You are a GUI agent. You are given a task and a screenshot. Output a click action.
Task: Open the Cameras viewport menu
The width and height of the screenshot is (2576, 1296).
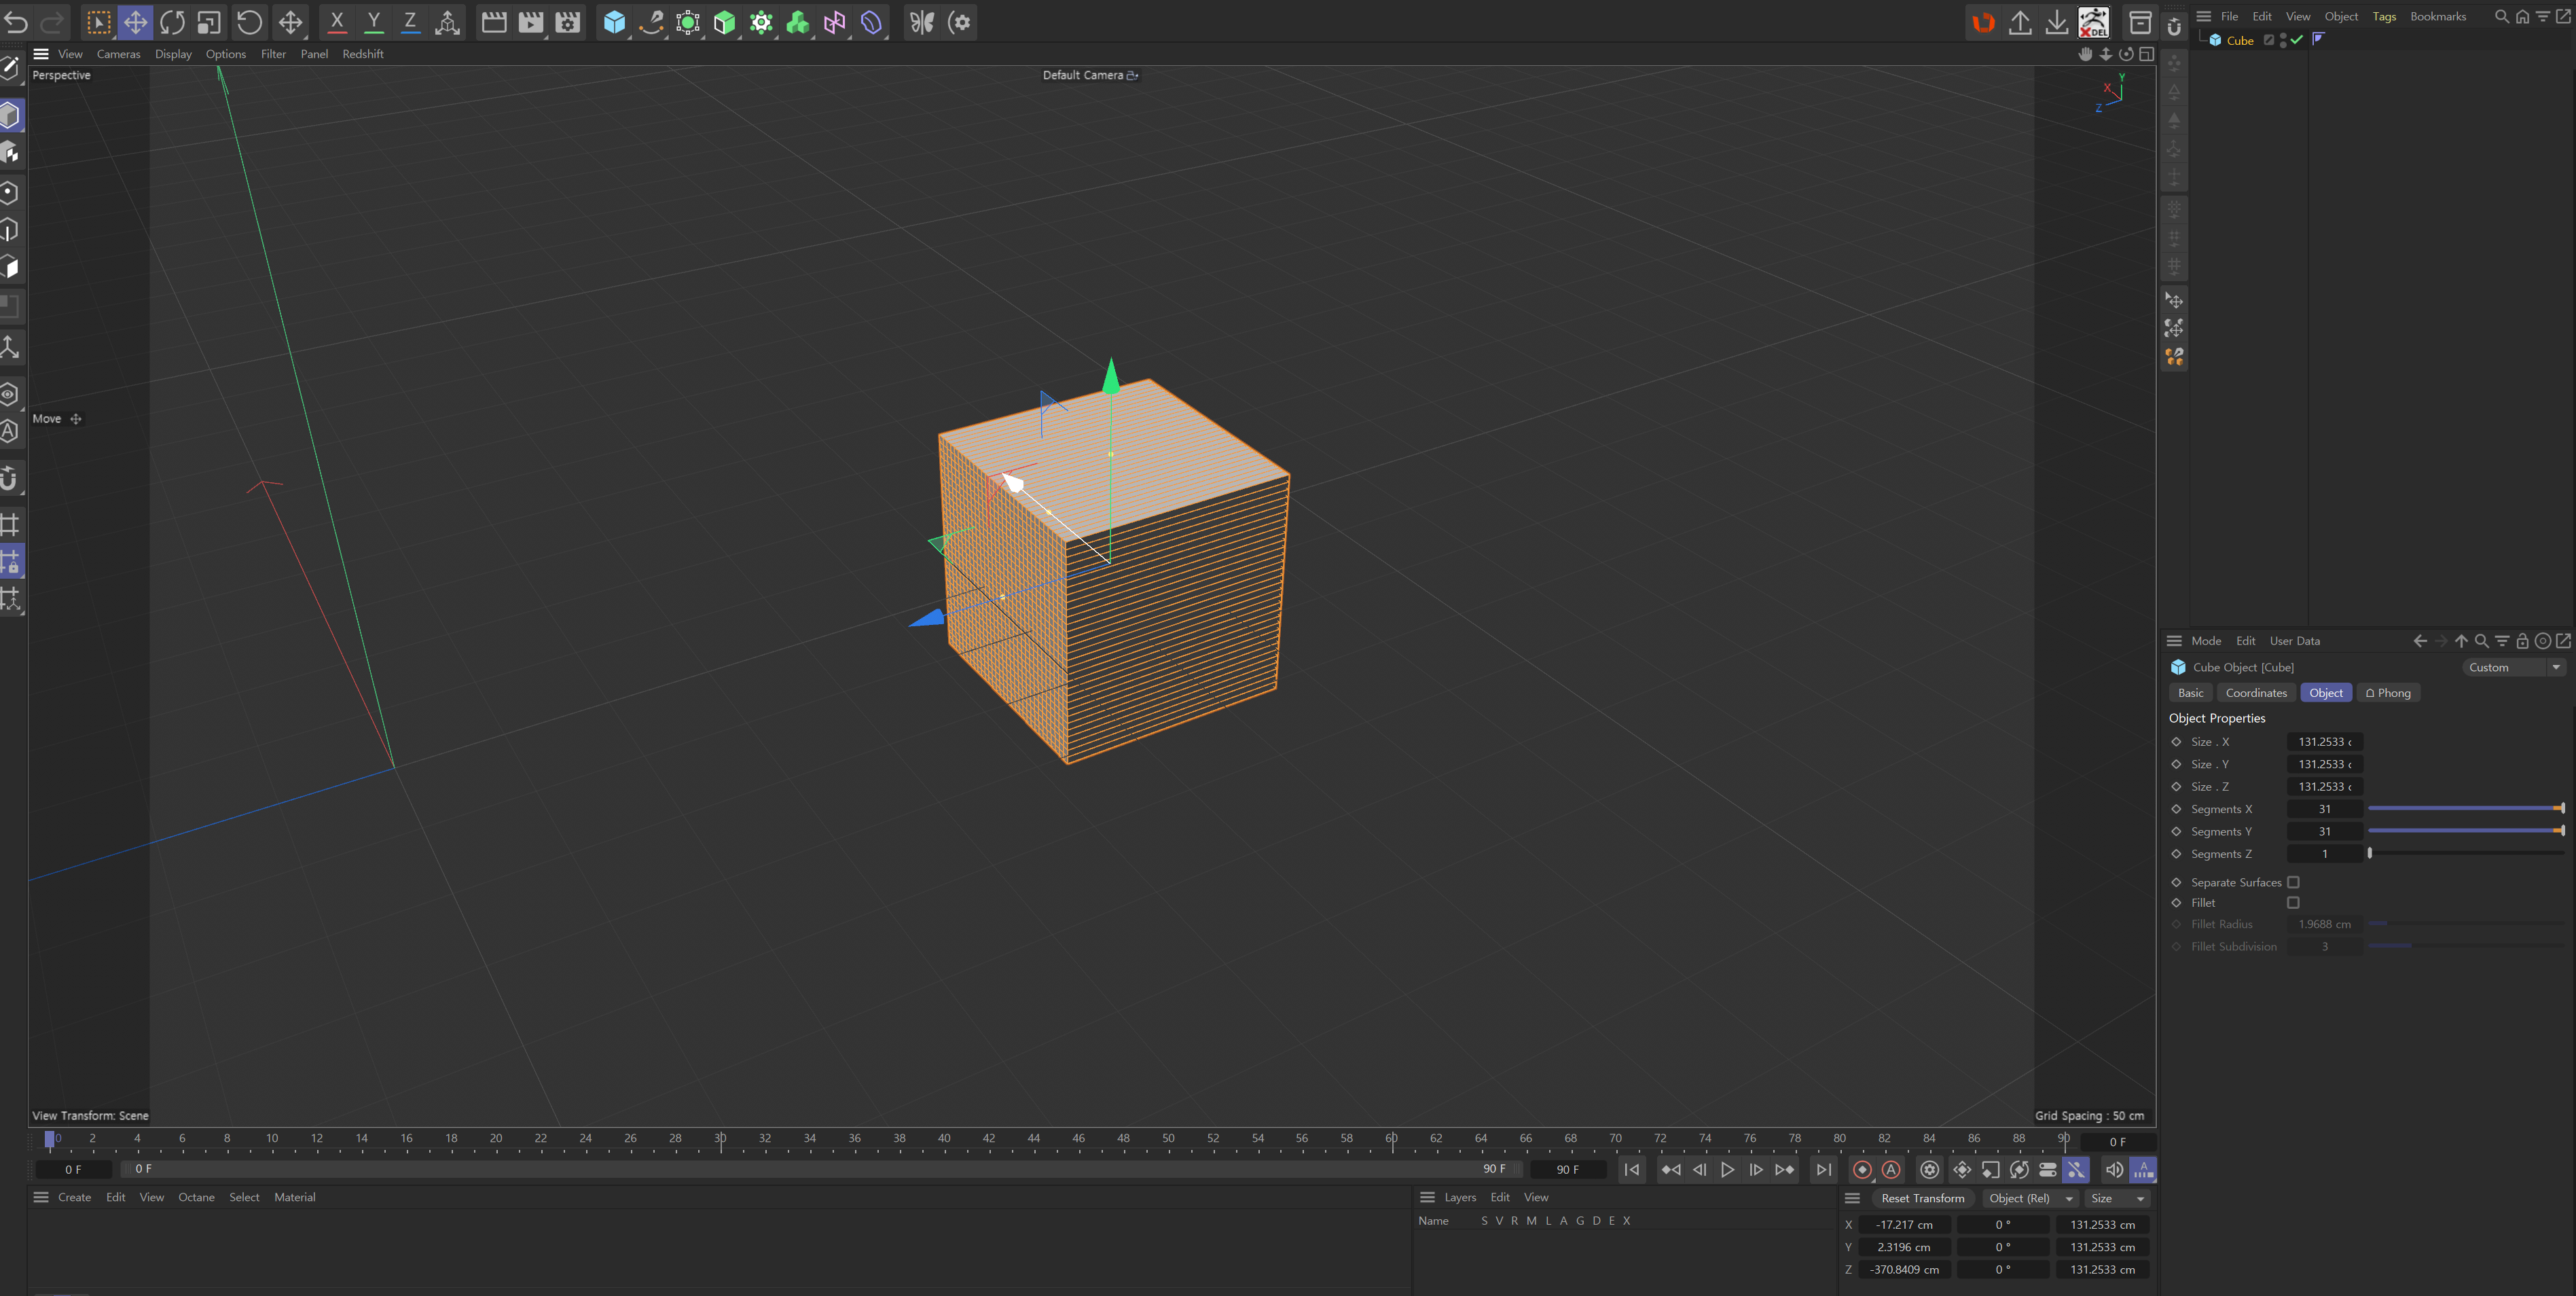click(x=118, y=54)
